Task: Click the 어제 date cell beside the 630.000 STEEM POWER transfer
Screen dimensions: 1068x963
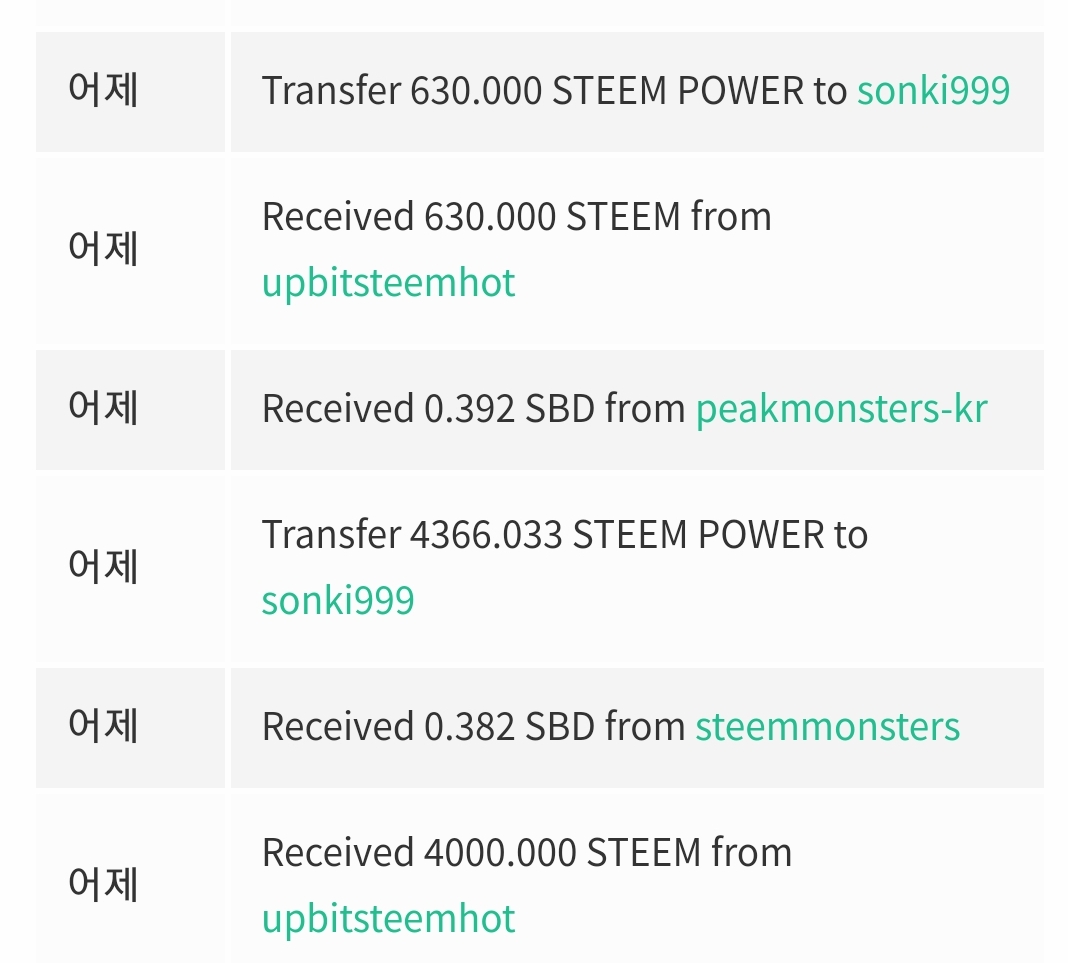Action: pos(103,91)
